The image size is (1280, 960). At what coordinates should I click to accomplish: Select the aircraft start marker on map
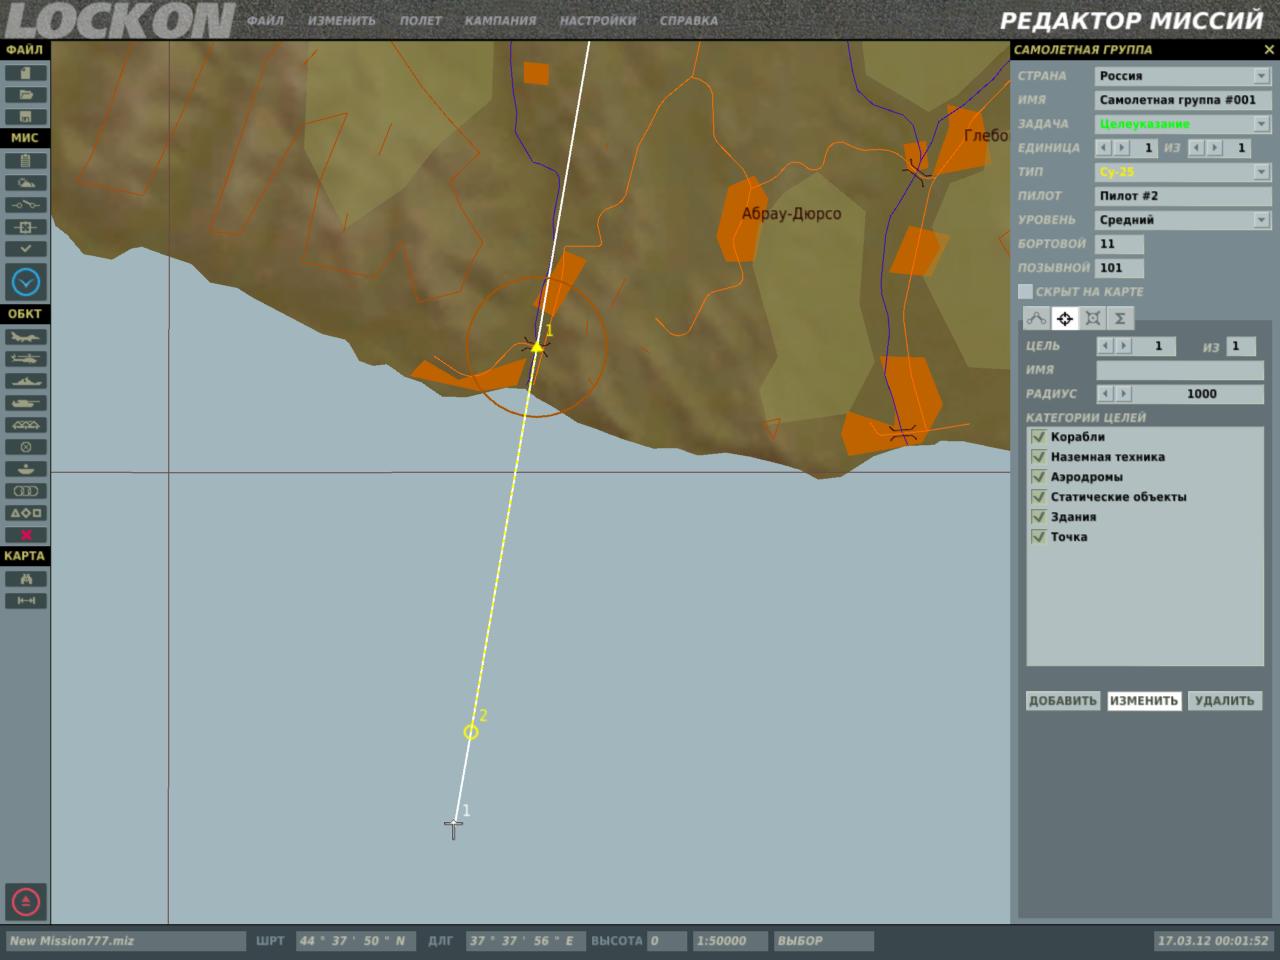tap(453, 827)
